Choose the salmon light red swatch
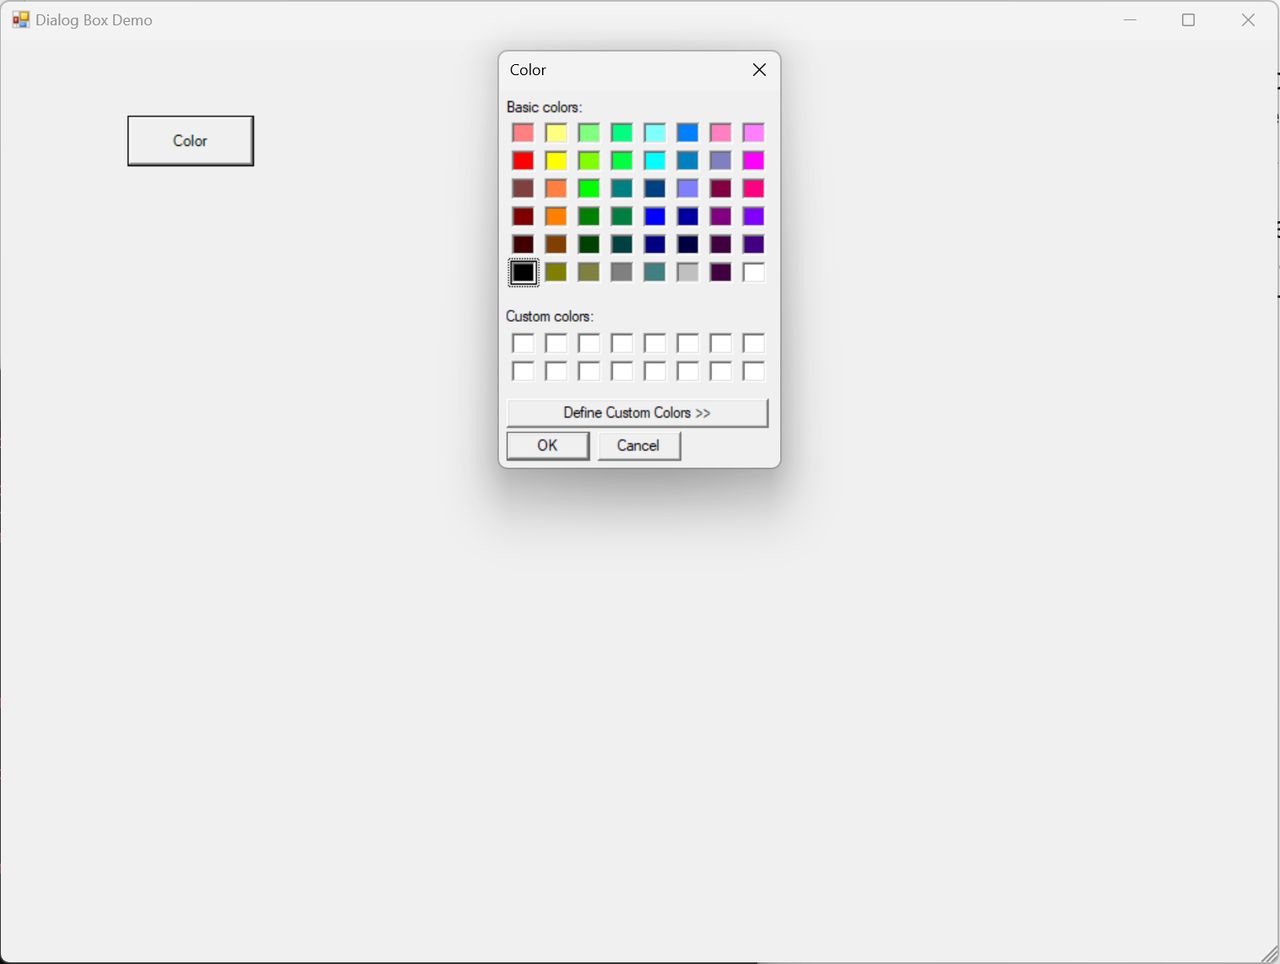1280x964 pixels. [523, 133]
